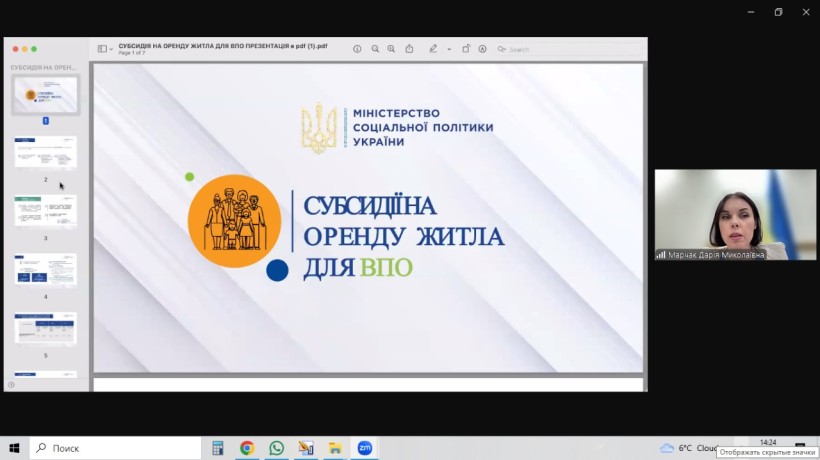Focus the Search field in Preview
This screenshot has height=460, width=820.
(570, 49)
